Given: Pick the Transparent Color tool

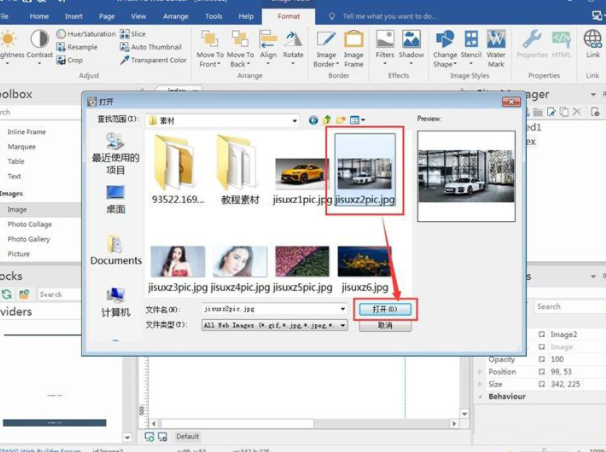Looking at the screenshot, I should pos(153,60).
